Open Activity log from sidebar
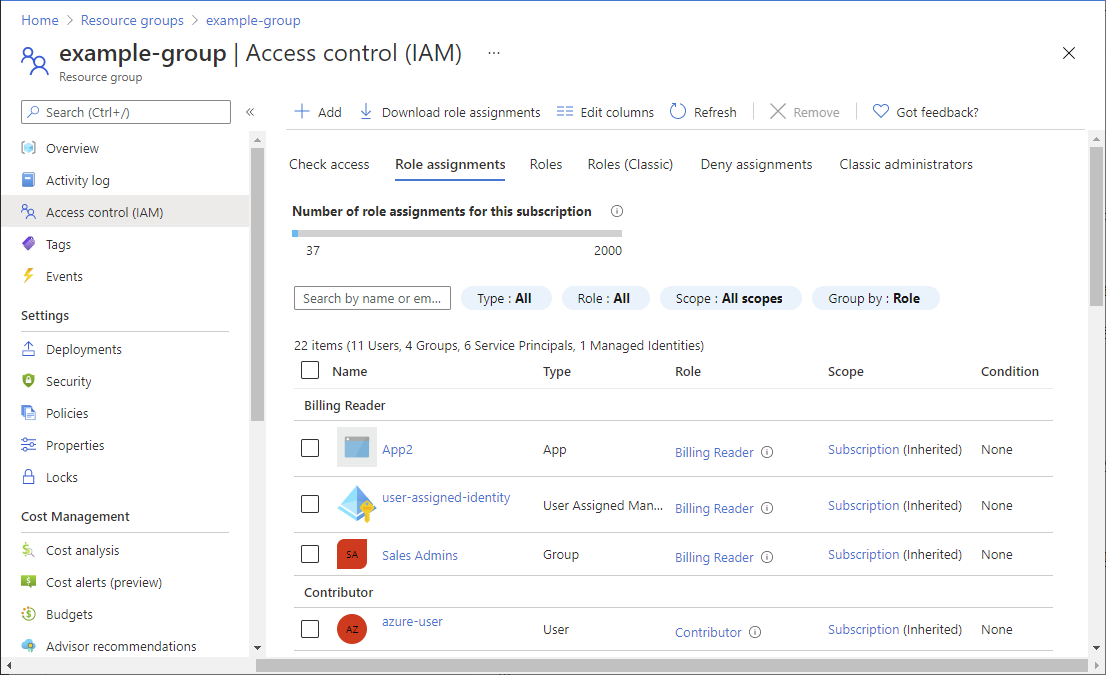1106x675 pixels. [x=78, y=180]
